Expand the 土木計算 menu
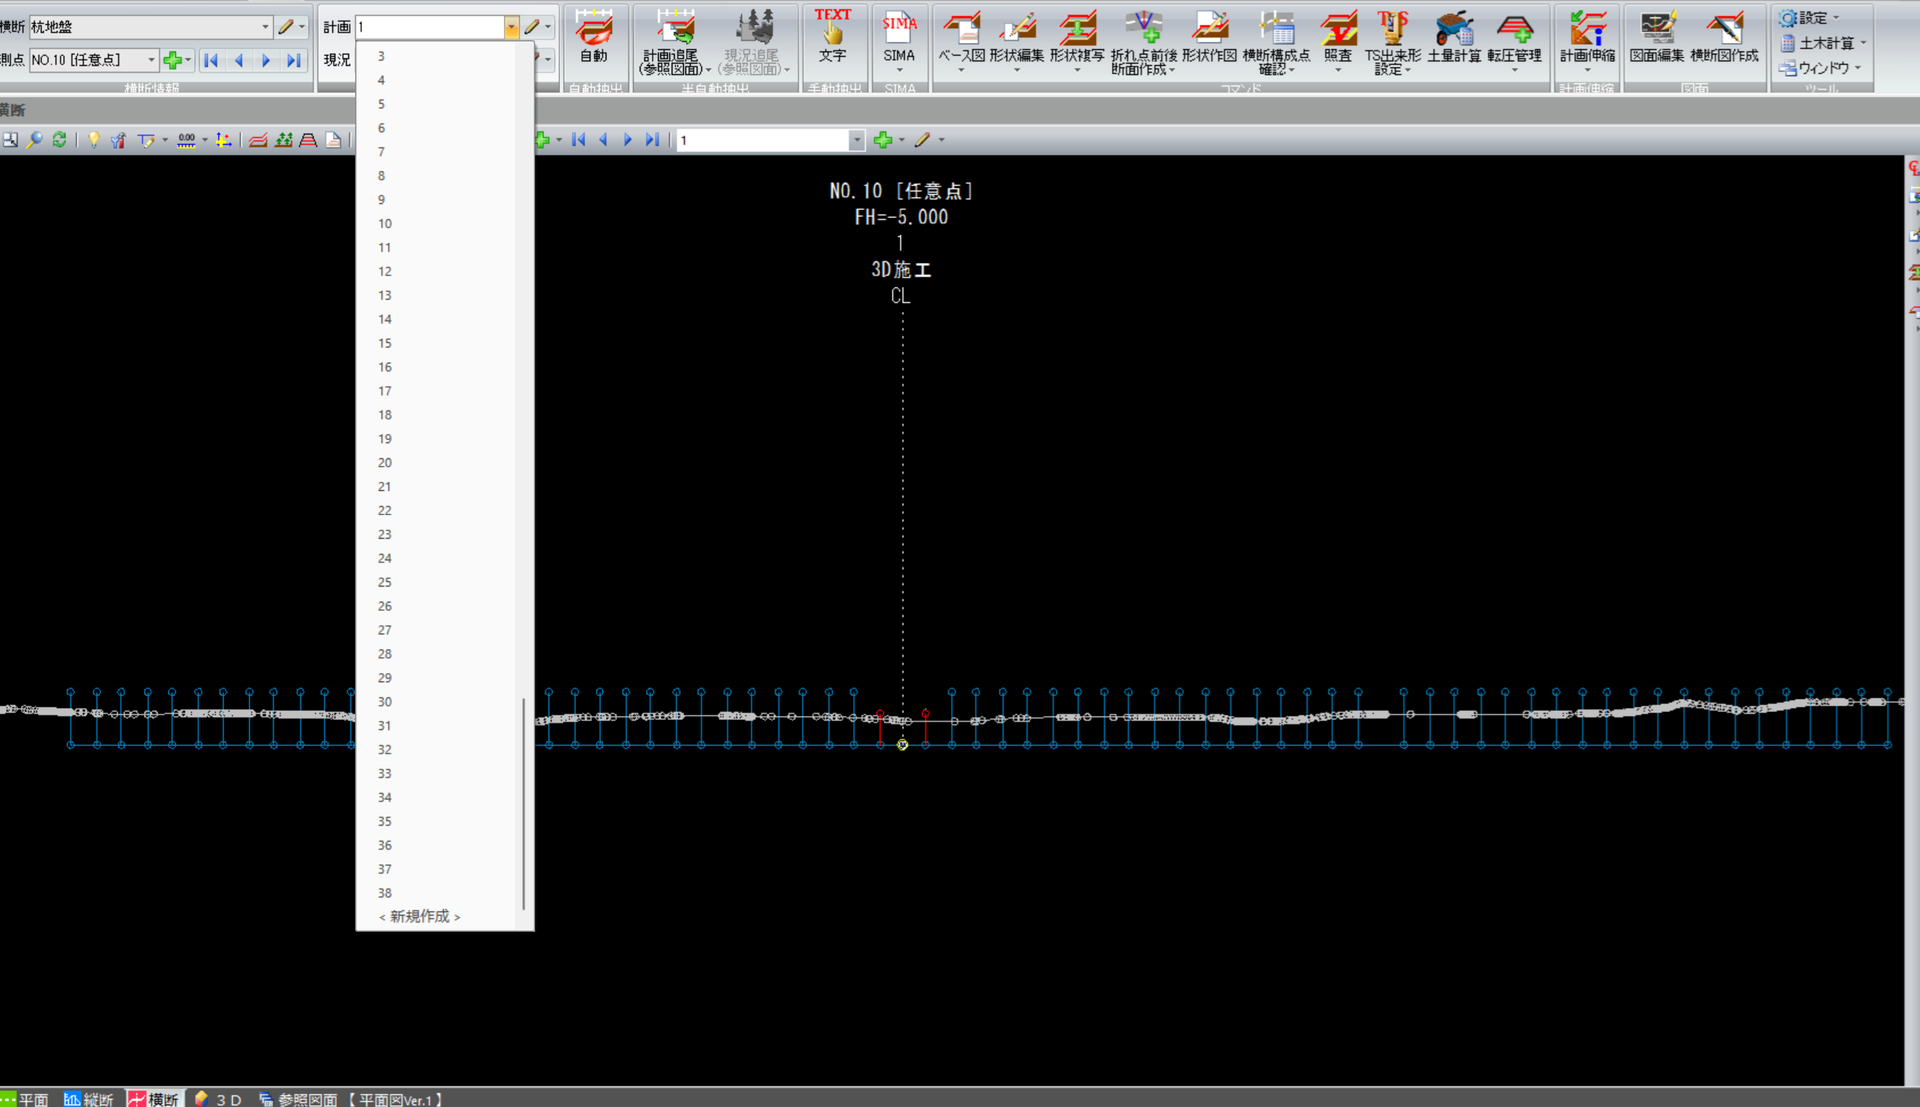Screen dimensions: 1920x1107 point(1824,43)
